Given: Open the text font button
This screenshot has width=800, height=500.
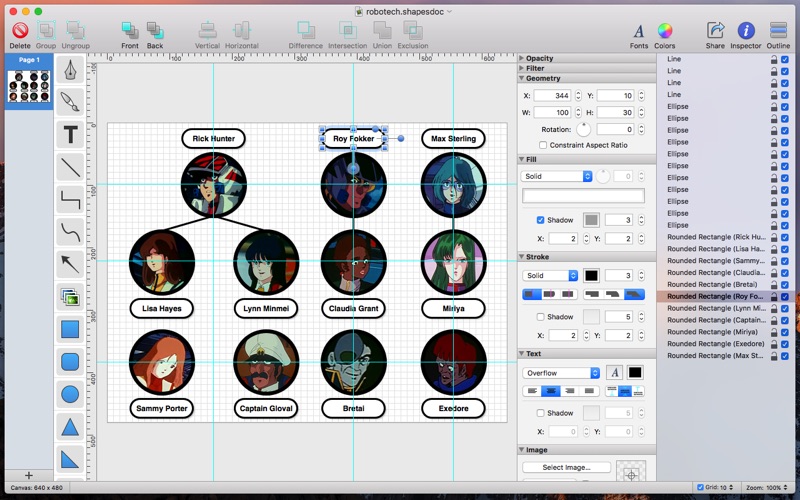Looking at the screenshot, I should (614, 373).
